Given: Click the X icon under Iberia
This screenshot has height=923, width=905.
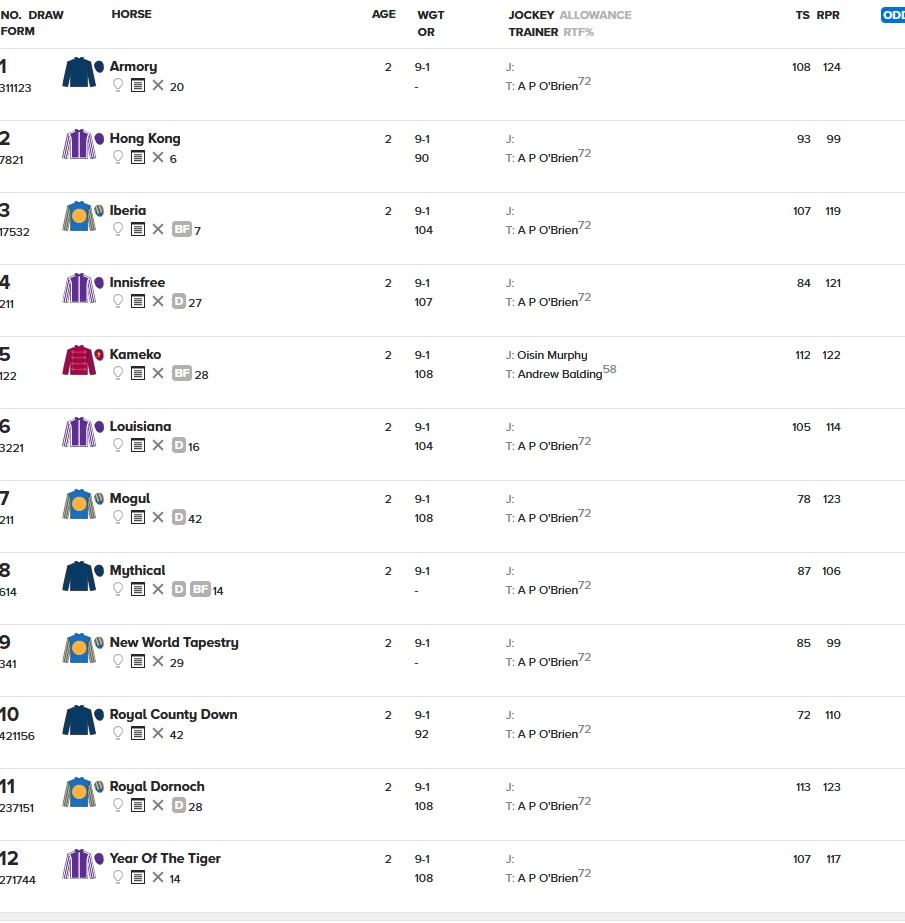Looking at the screenshot, I should click(x=157, y=230).
